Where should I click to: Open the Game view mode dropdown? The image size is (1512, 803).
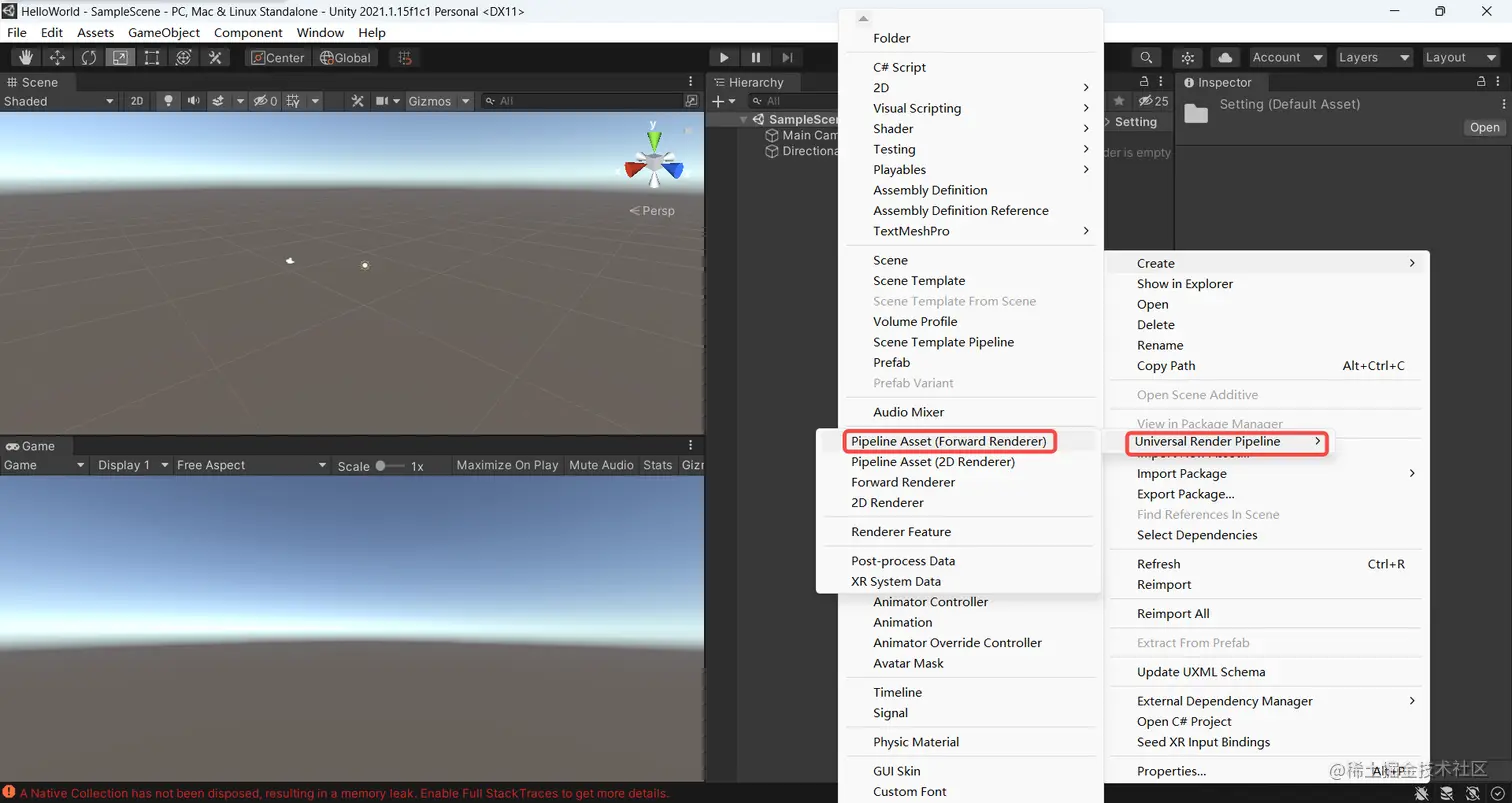[x=44, y=465]
